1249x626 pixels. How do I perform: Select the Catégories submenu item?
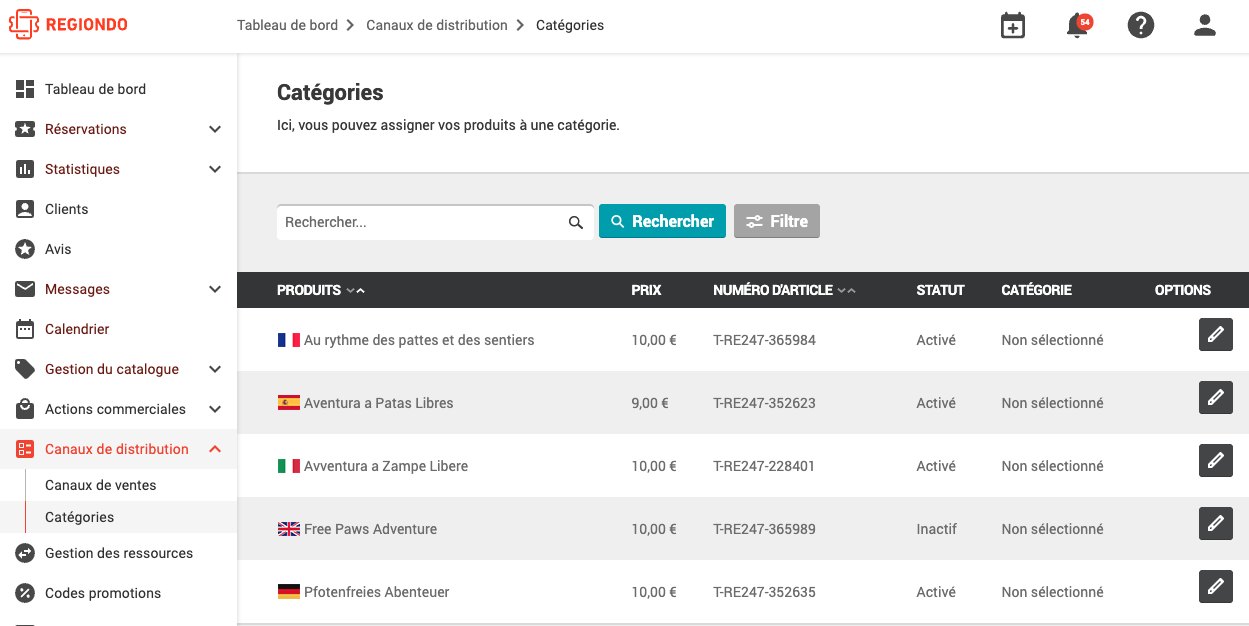[80, 517]
